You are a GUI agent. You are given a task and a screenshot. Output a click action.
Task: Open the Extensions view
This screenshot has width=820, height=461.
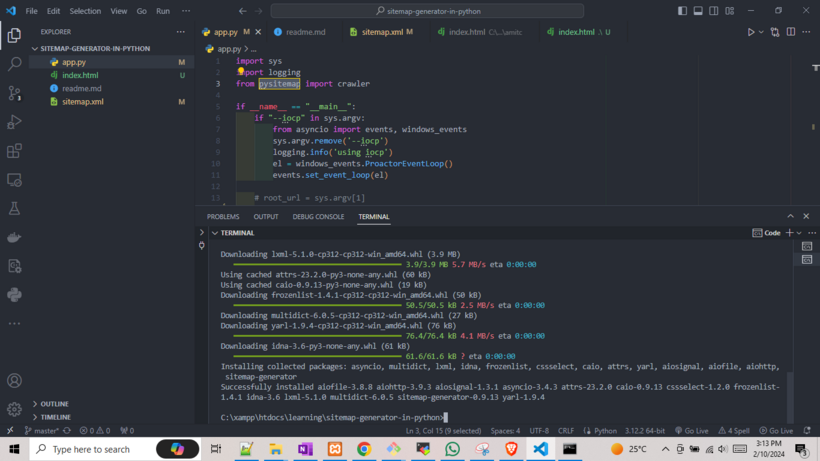[x=14, y=151]
